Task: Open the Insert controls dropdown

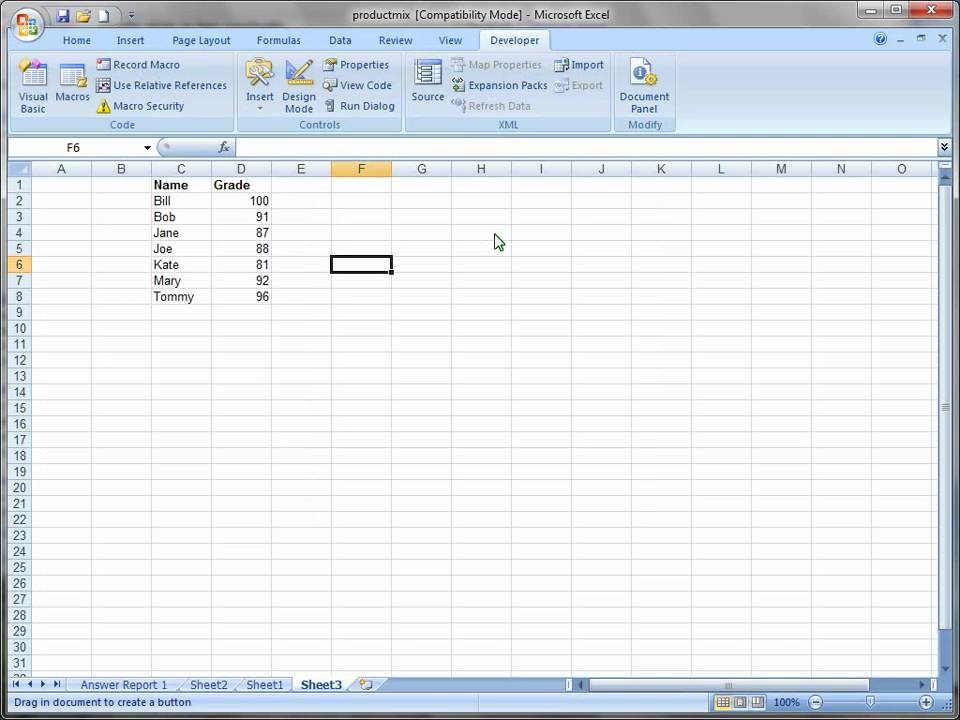Action: coord(260,86)
